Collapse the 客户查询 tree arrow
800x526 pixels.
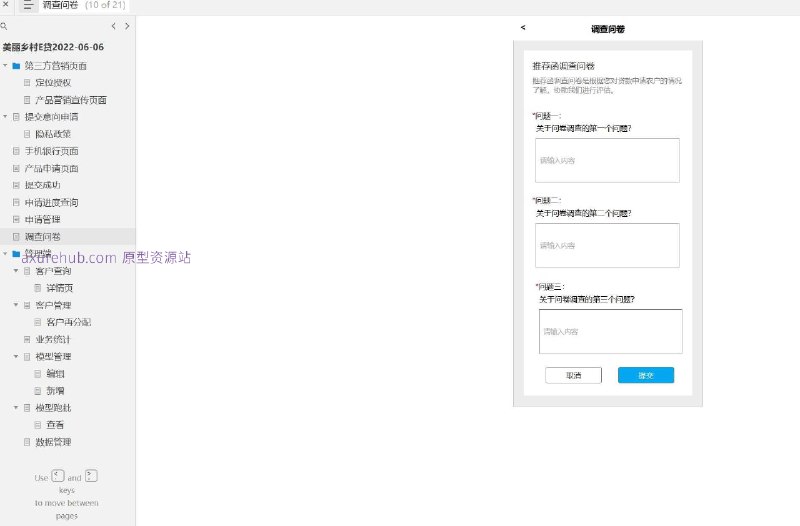pos(16,270)
